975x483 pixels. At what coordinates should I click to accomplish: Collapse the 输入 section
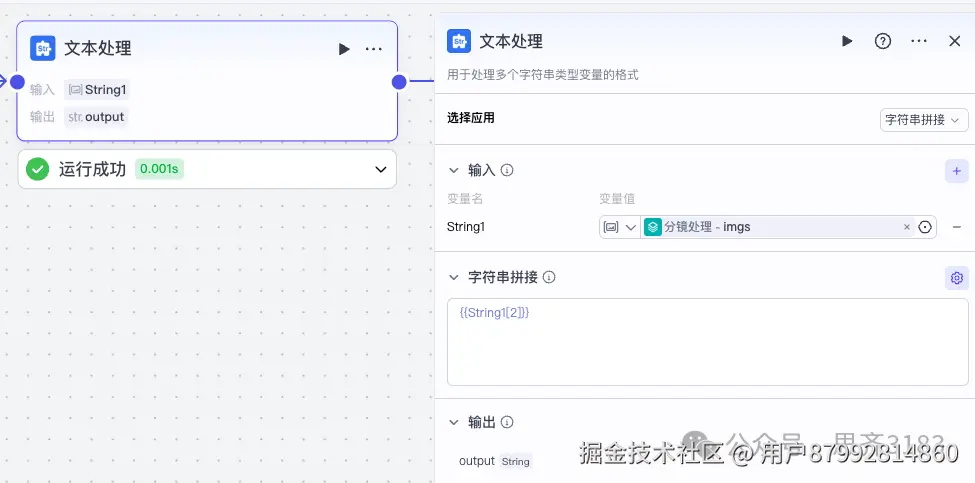(454, 170)
